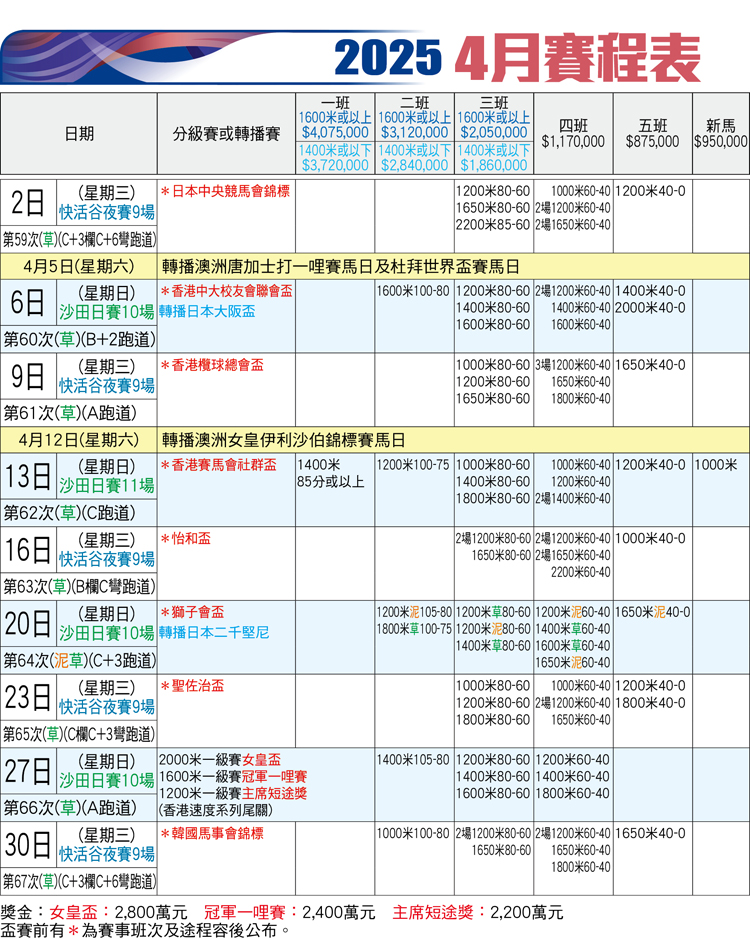Click 轉播日本大阪盃 text
This screenshot has width=750, height=940.
tap(207, 312)
